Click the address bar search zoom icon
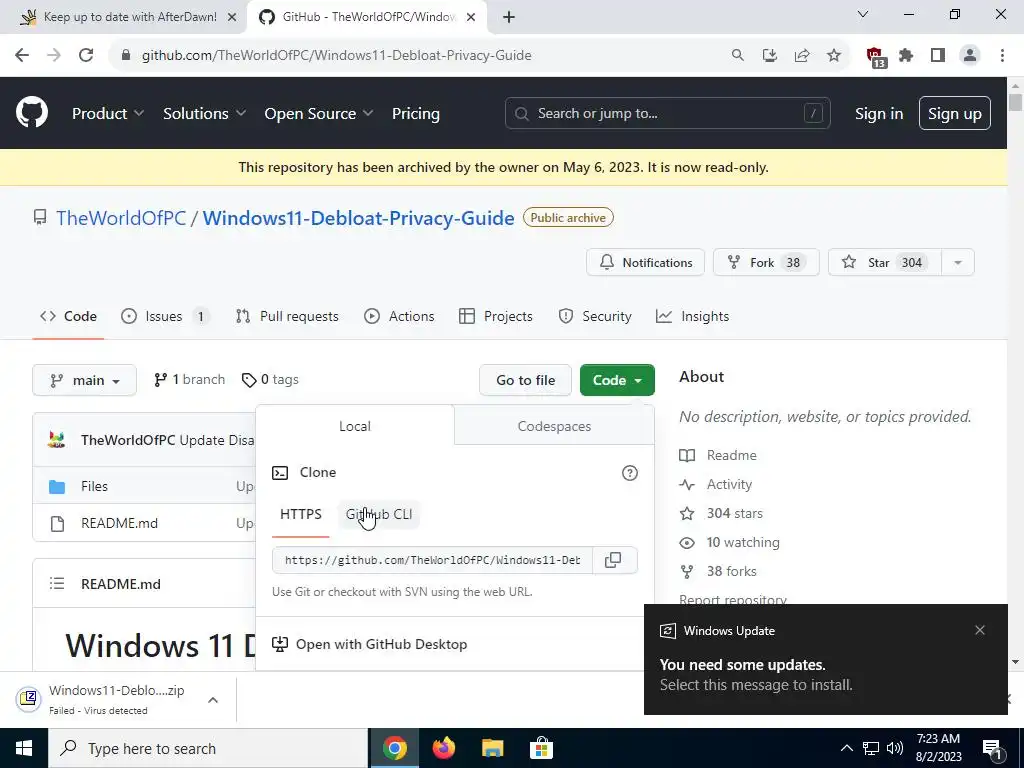1024x768 pixels. (737, 56)
